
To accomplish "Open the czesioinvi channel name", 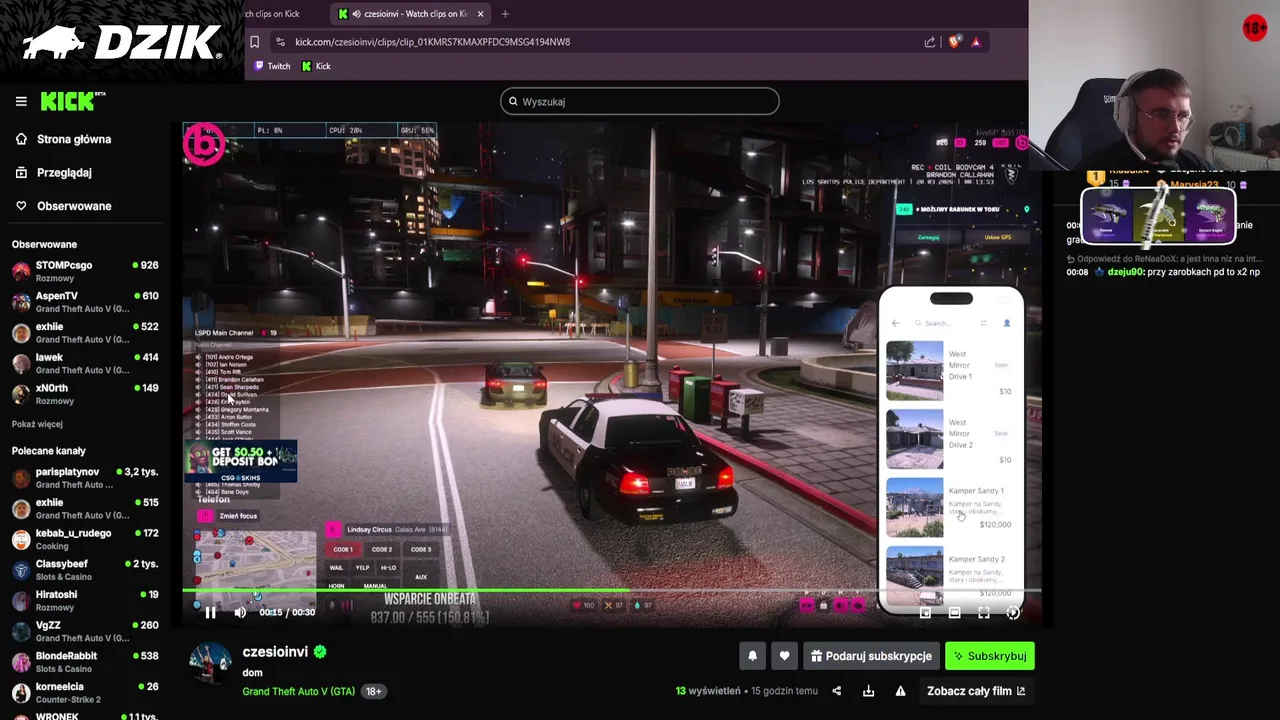I will [x=275, y=652].
